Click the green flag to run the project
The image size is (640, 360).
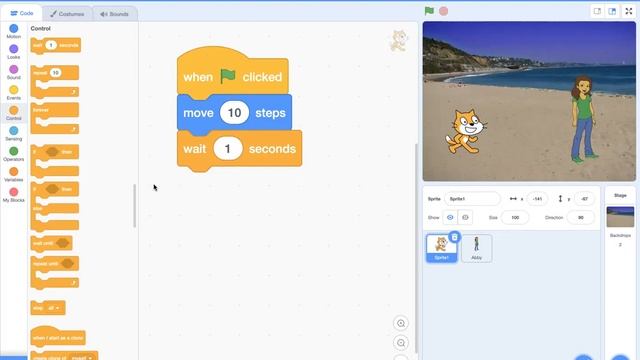[429, 11]
